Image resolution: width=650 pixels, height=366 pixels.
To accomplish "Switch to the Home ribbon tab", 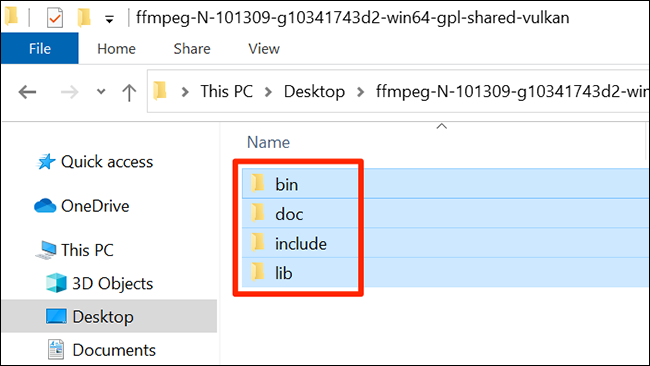I will (116, 49).
